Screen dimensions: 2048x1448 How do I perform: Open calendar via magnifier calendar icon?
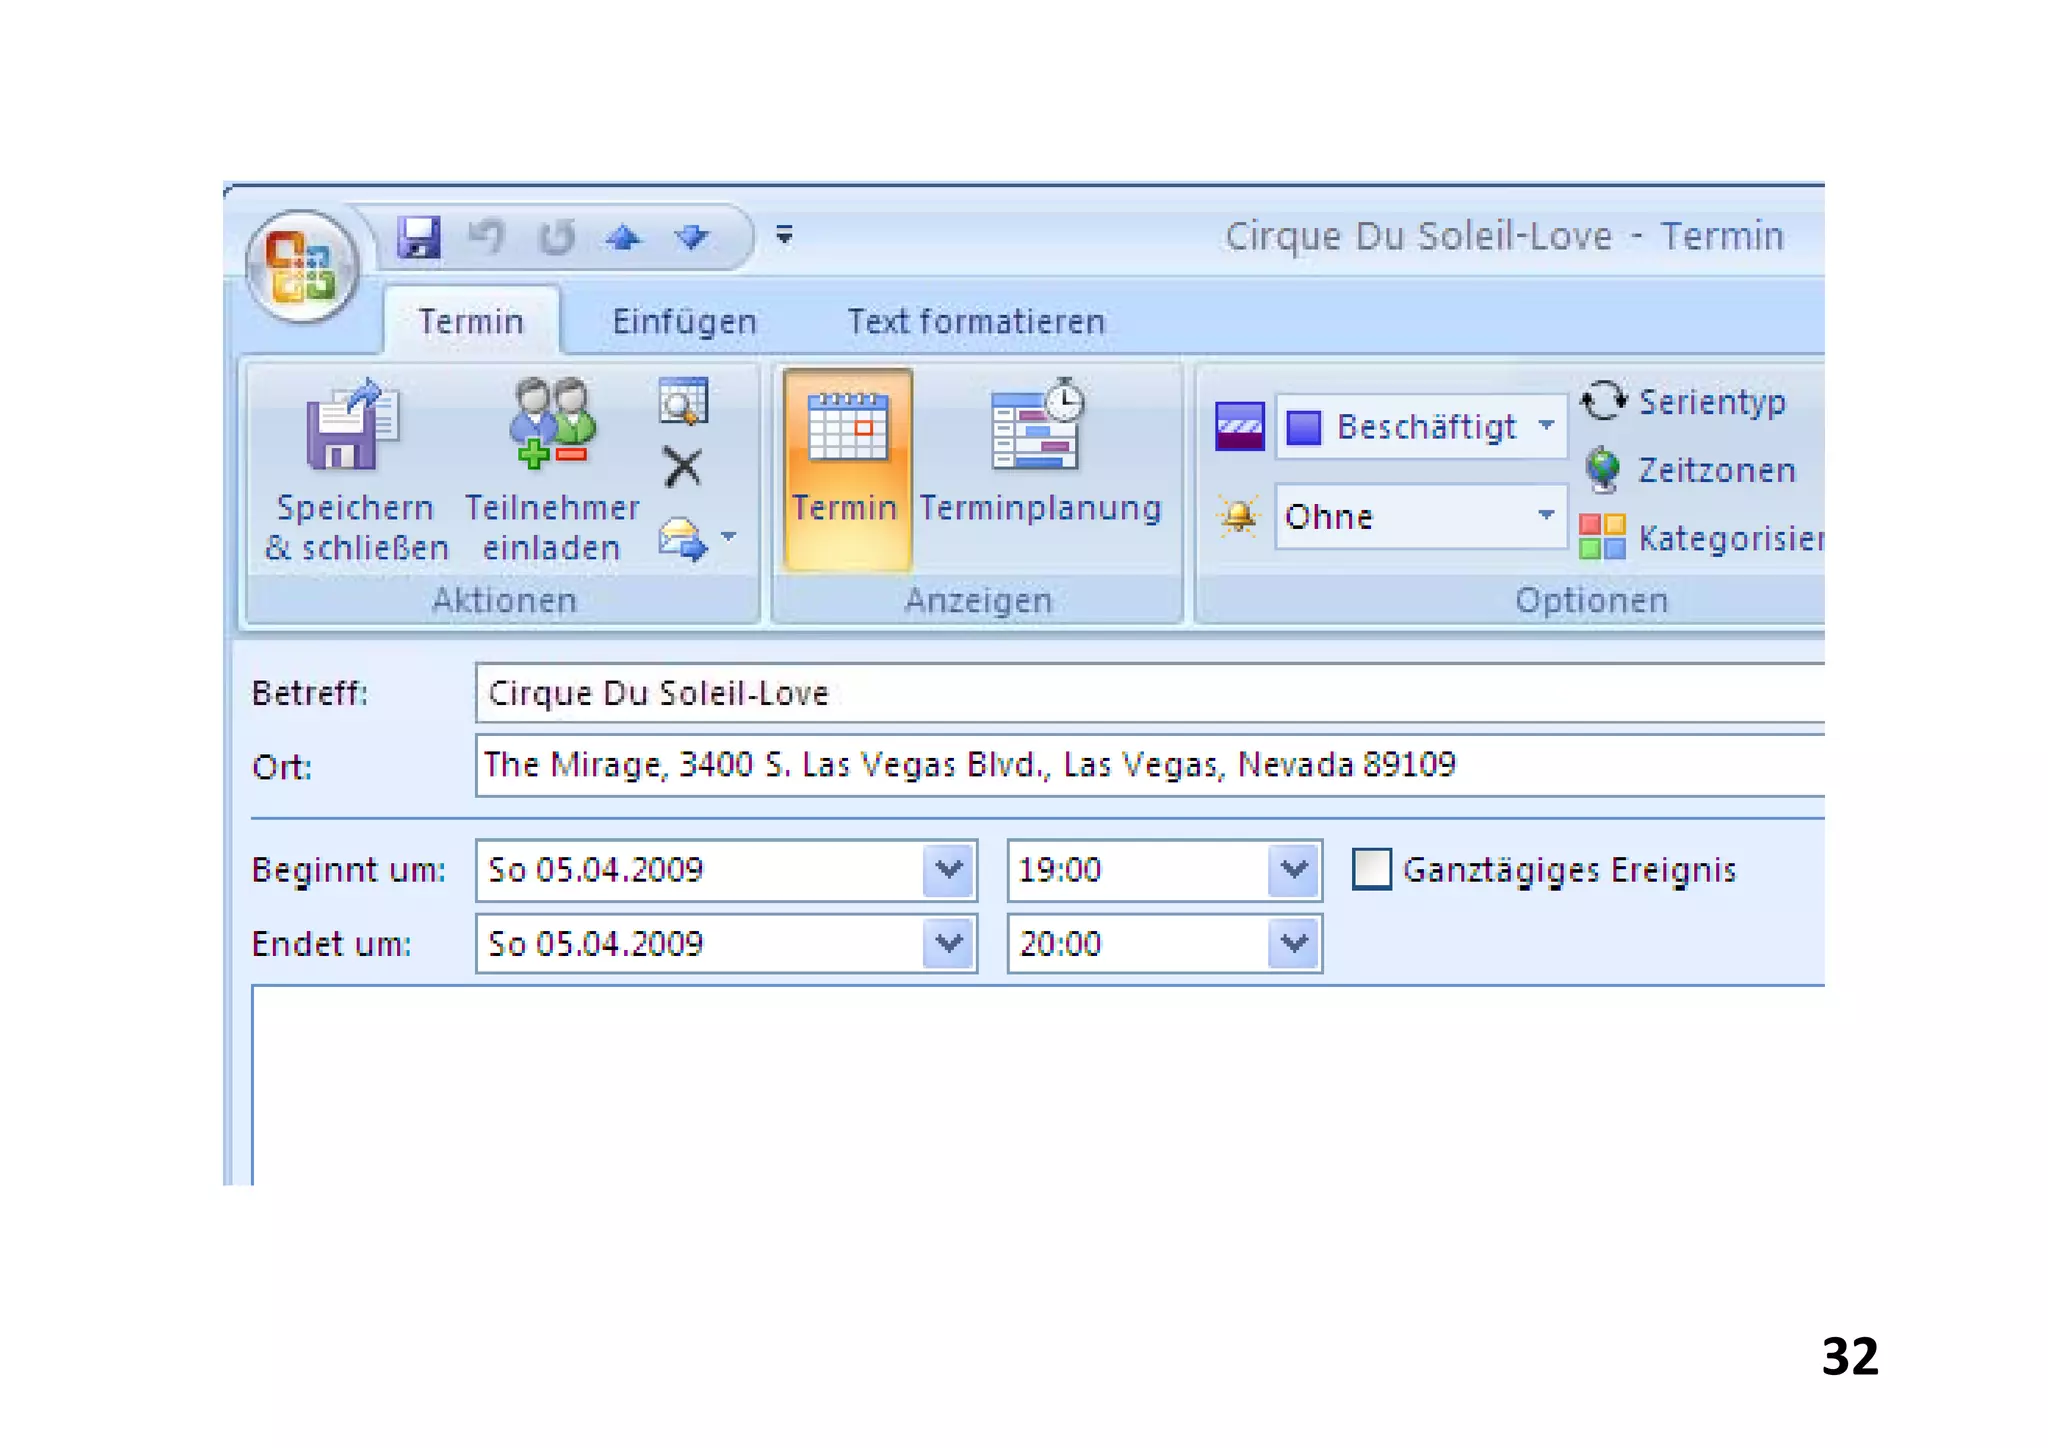click(683, 401)
